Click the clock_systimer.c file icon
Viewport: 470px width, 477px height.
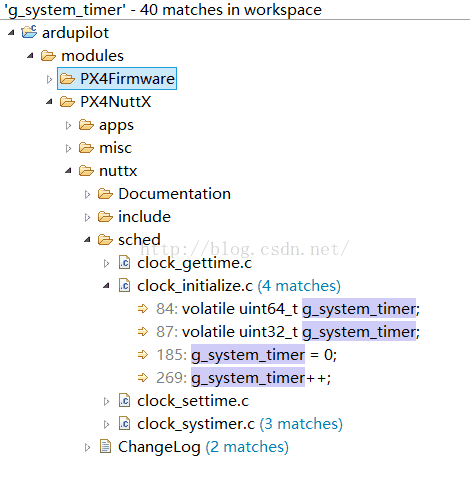pyautogui.click(x=125, y=424)
